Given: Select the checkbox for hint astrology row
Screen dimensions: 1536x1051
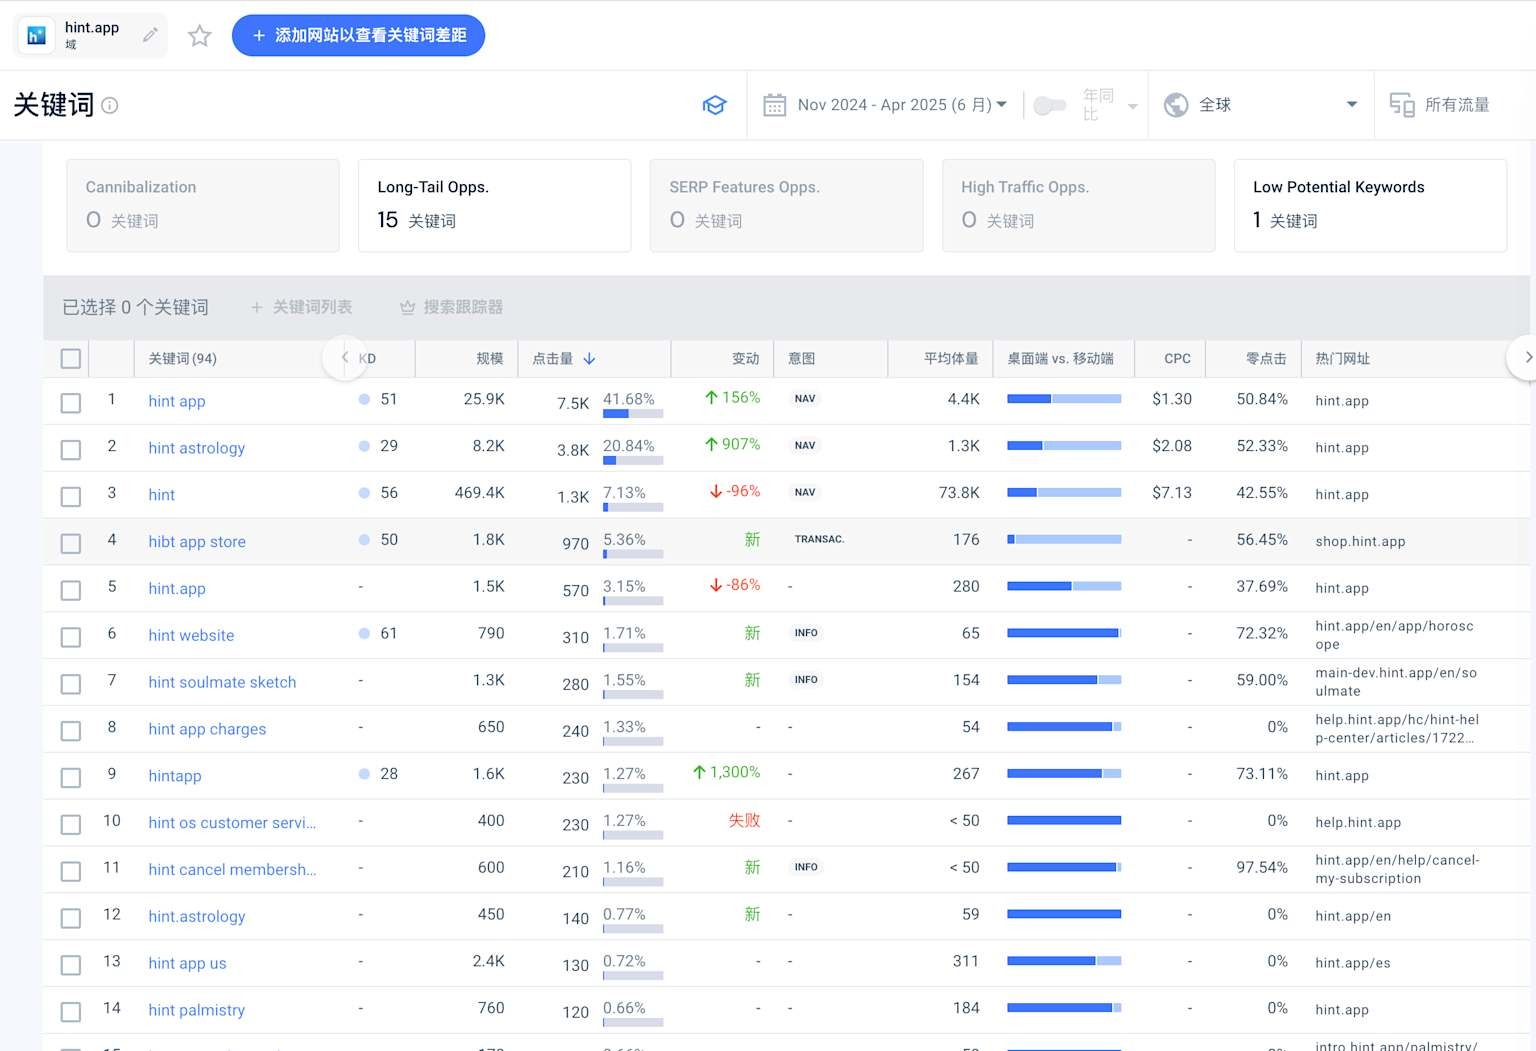Looking at the screenshot, I should point(71,450).
